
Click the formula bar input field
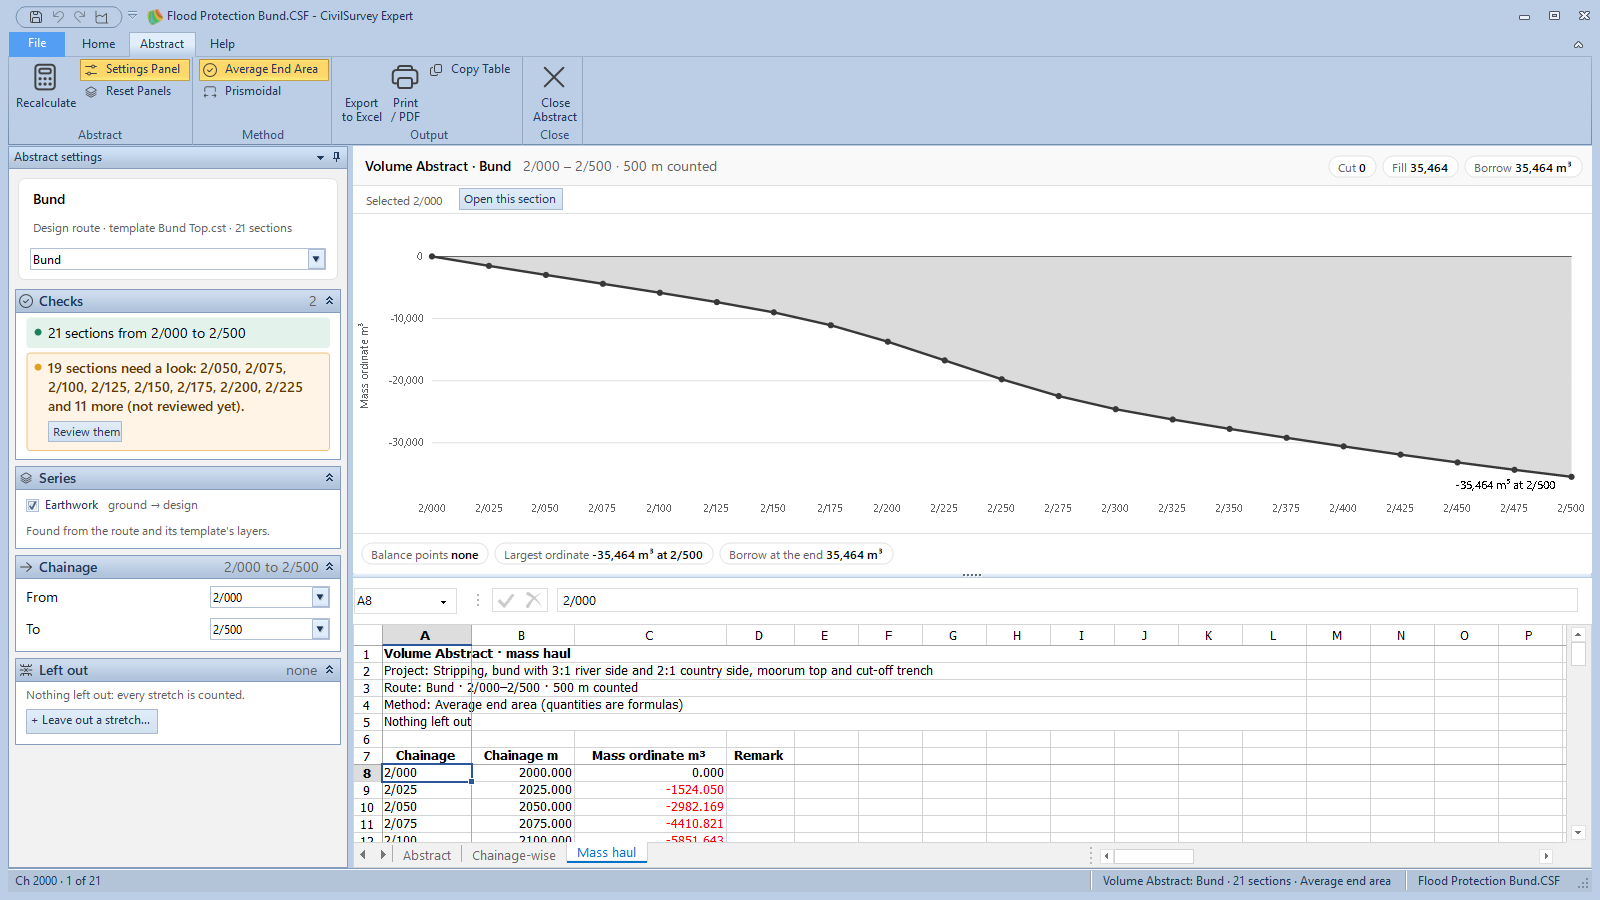(x=1066, y=600)
